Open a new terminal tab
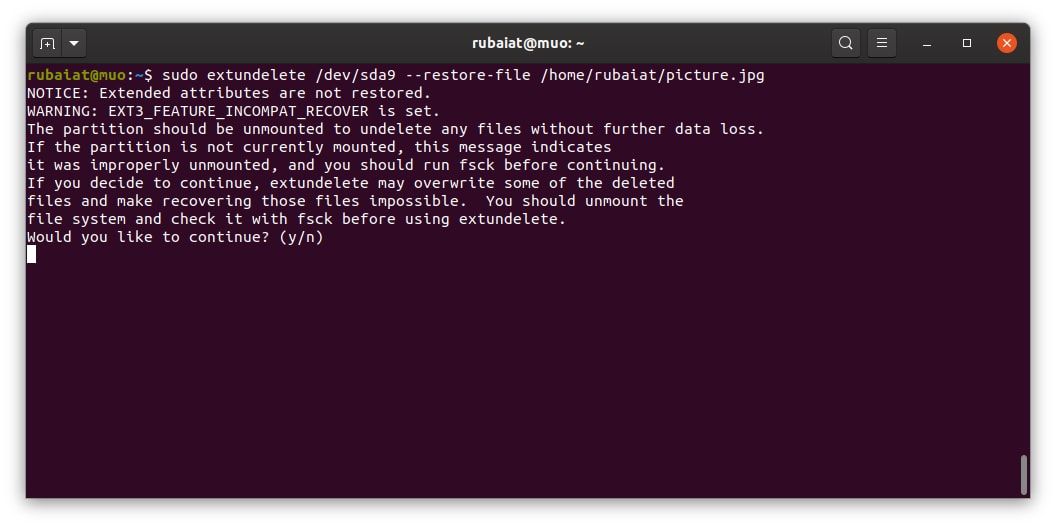The height and width of the screenshot is (527, 1056). (x=47, y=44)
